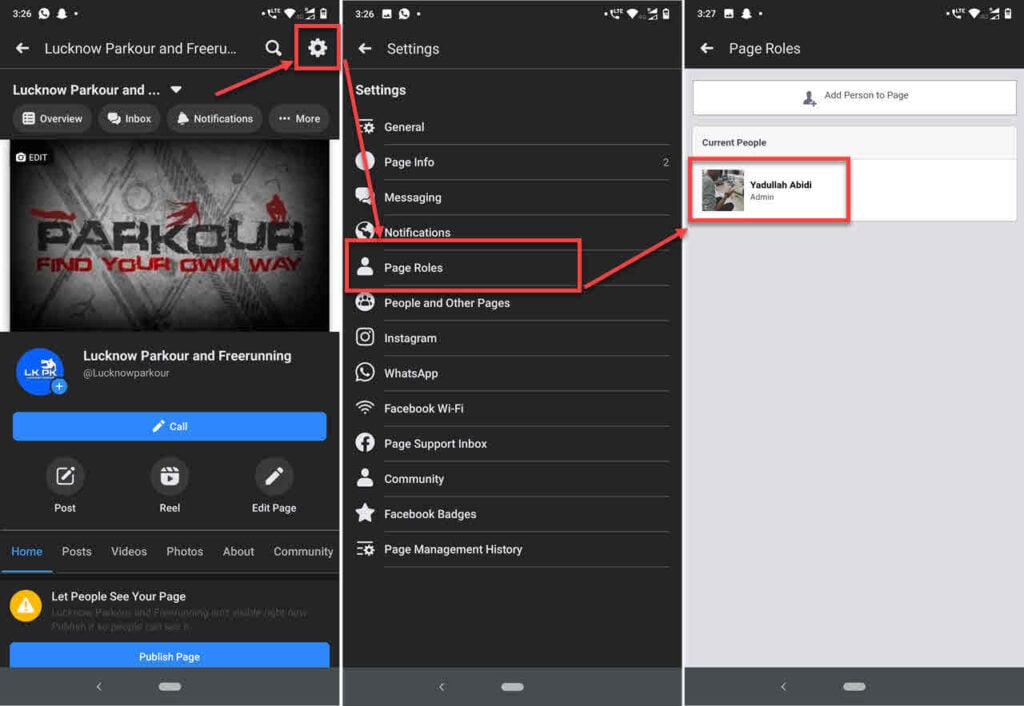Viewport: 1024px width, 706px height.
Task: Tap Android back on Page Roles screen
Action: pos(783,686)
